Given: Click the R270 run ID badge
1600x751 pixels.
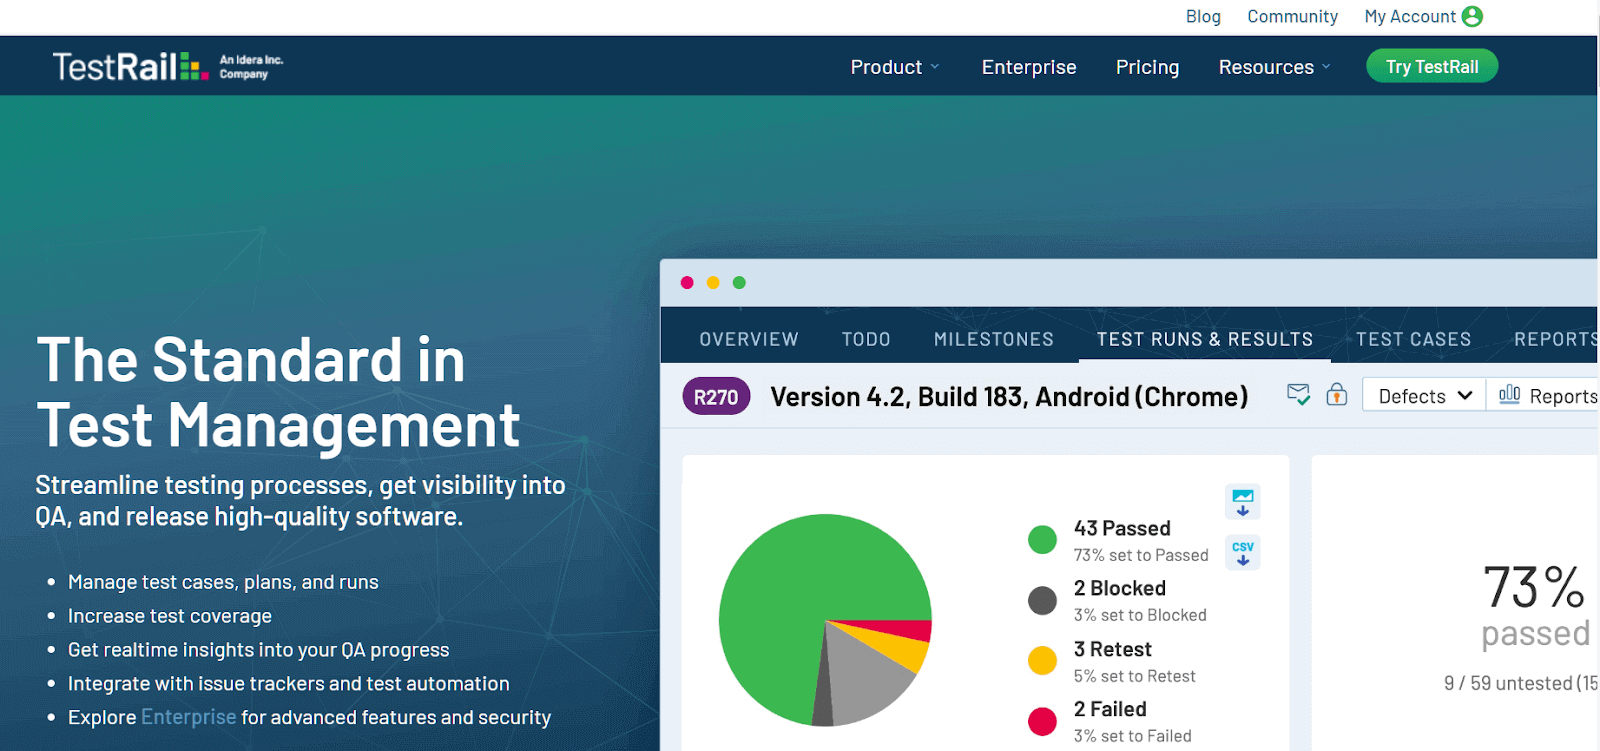Looking at the screenshot, I should pyautogui.click(x=716, y=397).
